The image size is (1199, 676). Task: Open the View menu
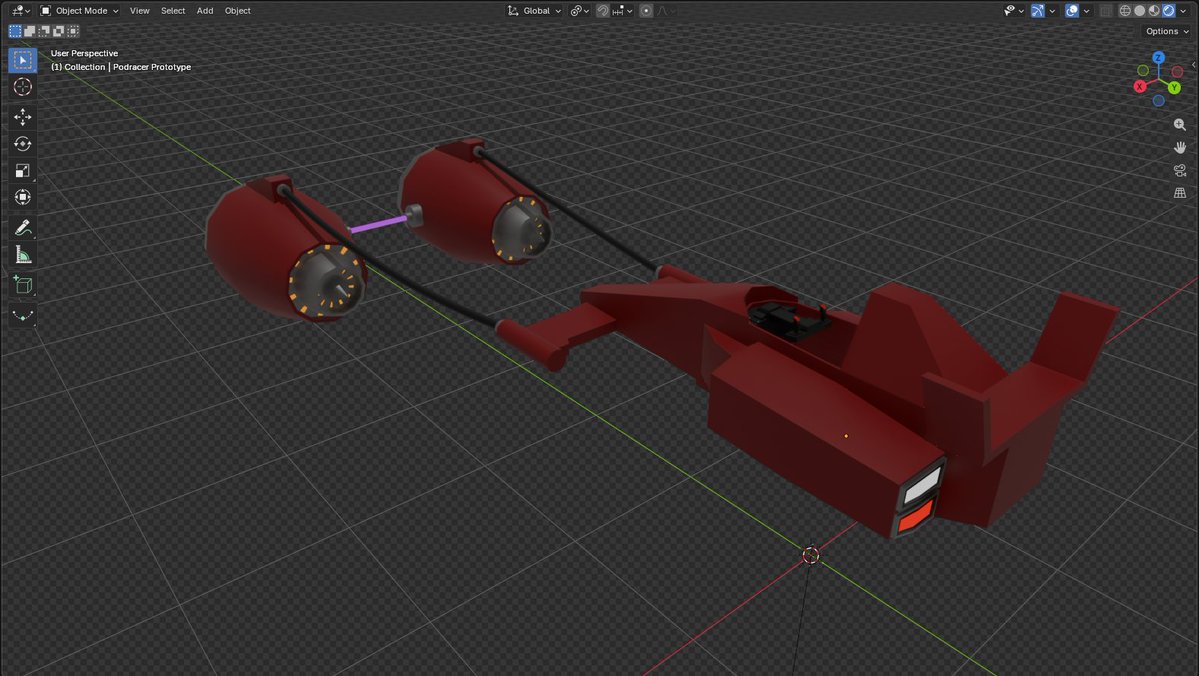tap(139, 11)
